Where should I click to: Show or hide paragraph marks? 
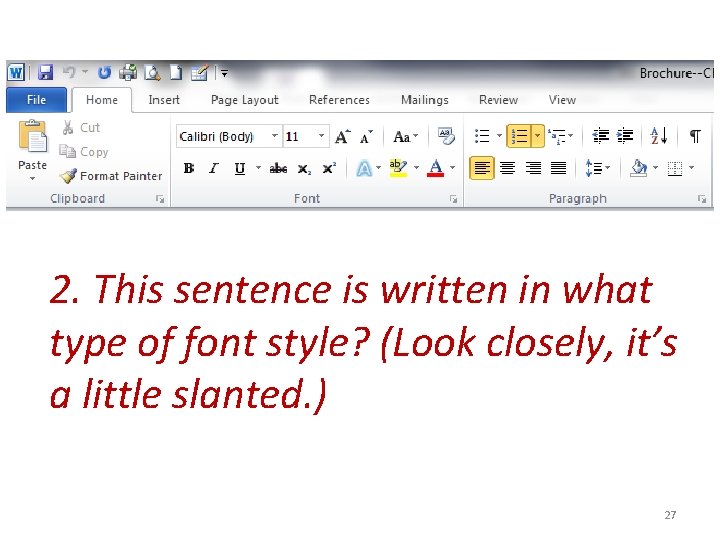click(695, 136)
